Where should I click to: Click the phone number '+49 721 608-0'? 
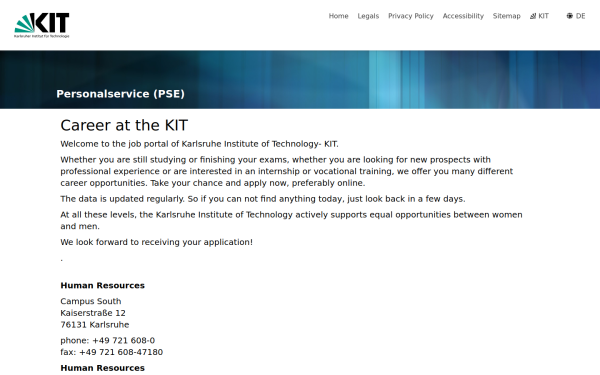pos(124,340)
